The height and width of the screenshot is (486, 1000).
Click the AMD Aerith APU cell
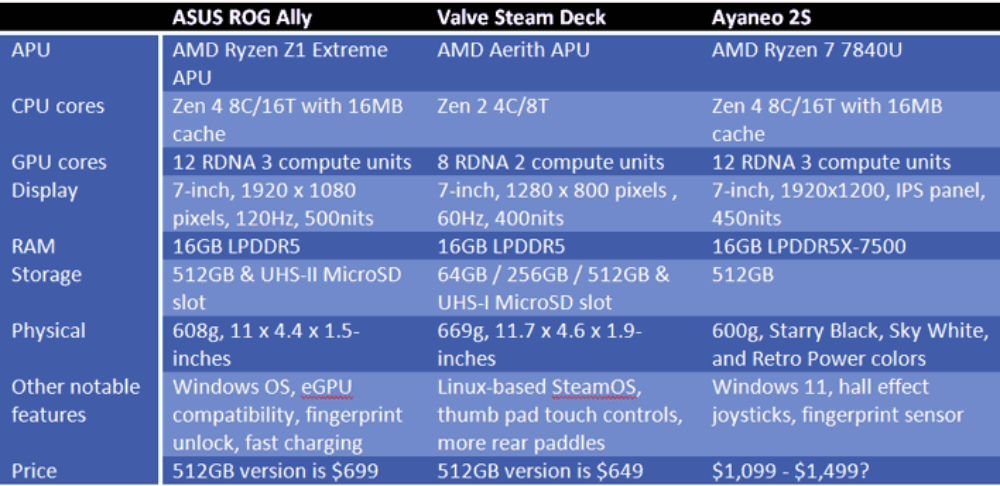(513, 50)
